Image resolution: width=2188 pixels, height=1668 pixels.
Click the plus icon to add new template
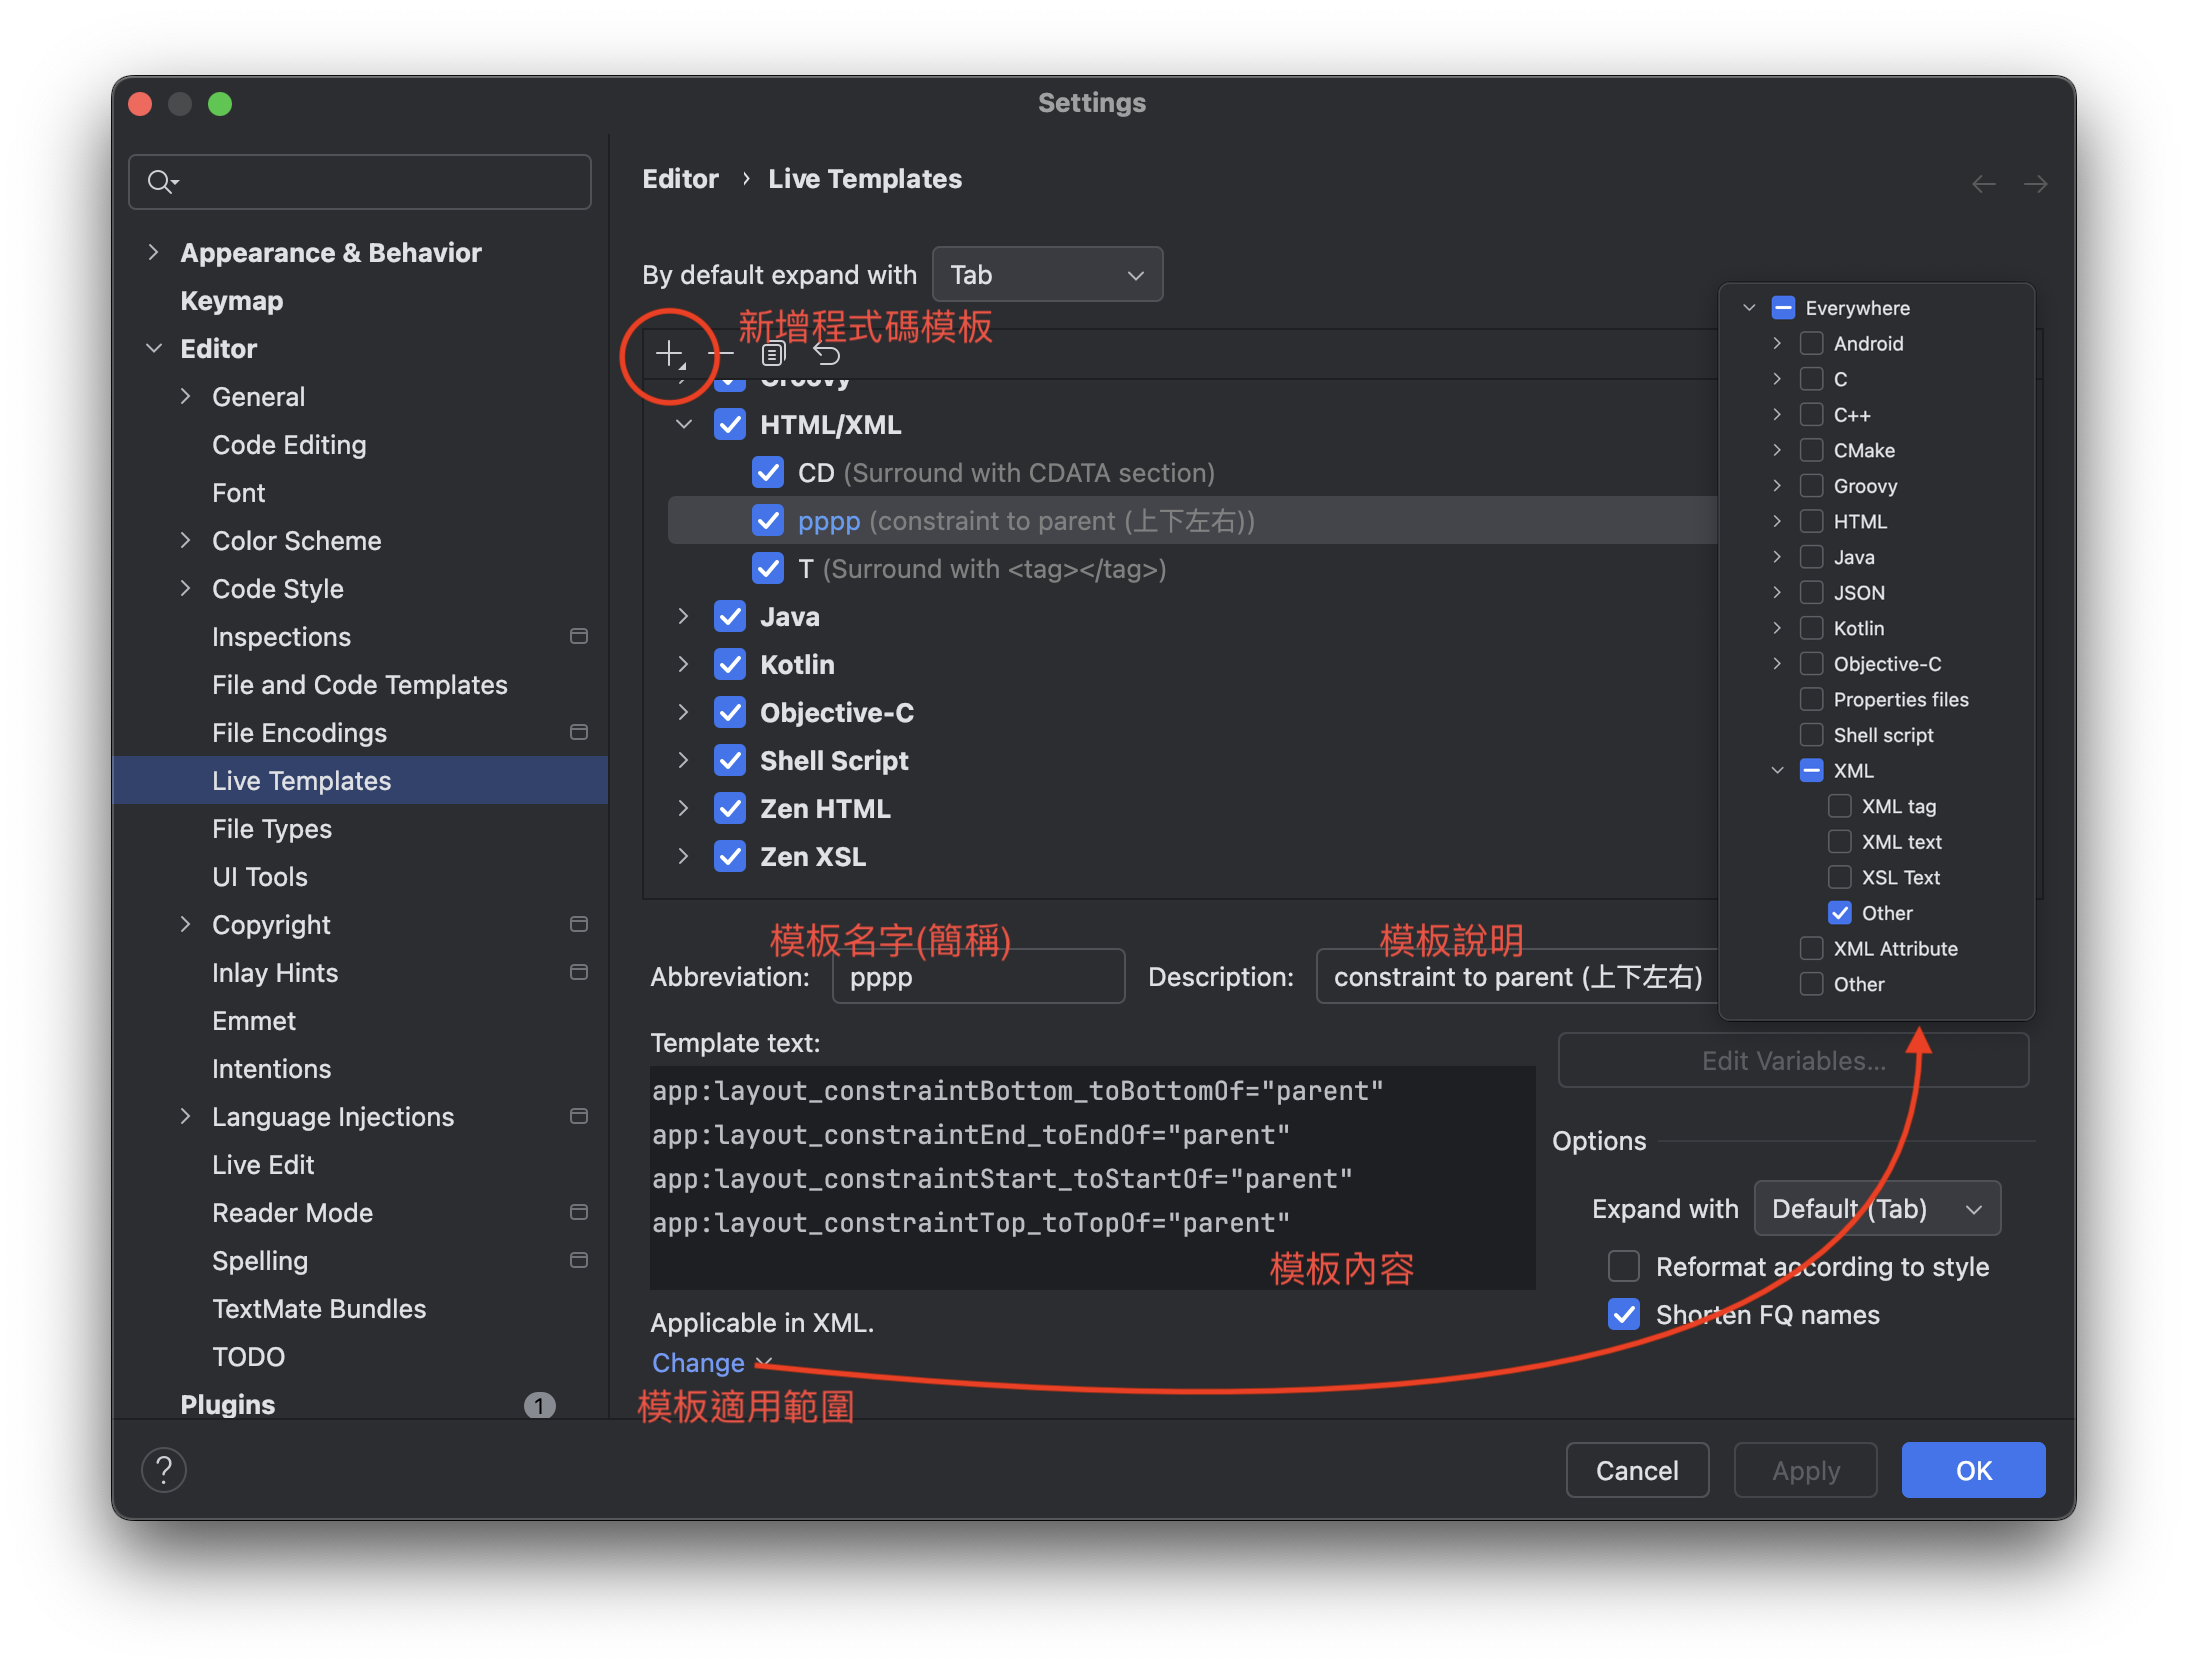coord(668,354)
